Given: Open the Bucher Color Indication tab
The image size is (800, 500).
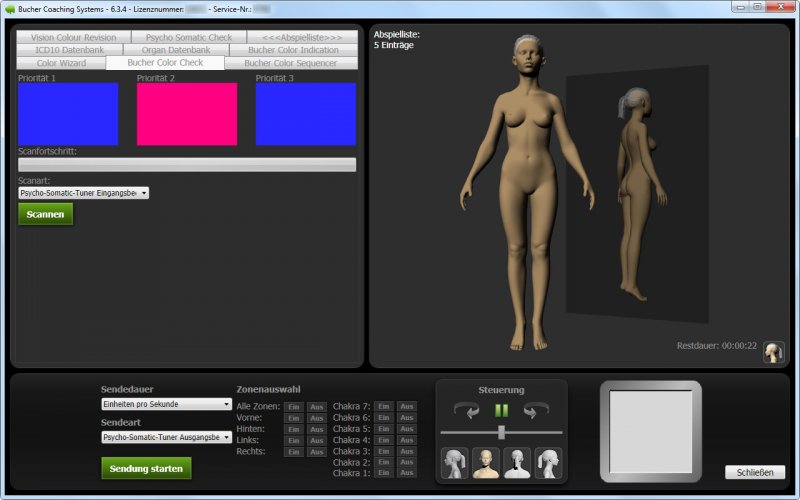Looking at the screenshot, I should (x=293, y=50).
